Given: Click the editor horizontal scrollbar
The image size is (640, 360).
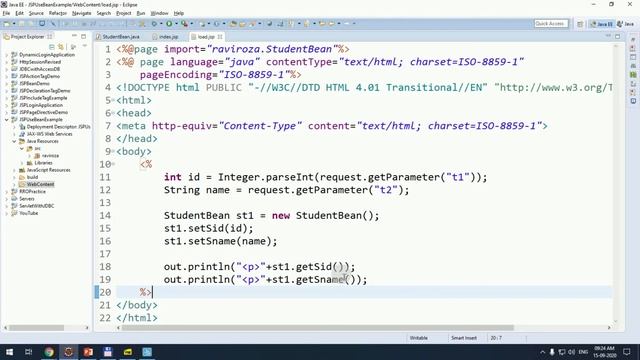Looking at the screenshot, I should [318, 328].
